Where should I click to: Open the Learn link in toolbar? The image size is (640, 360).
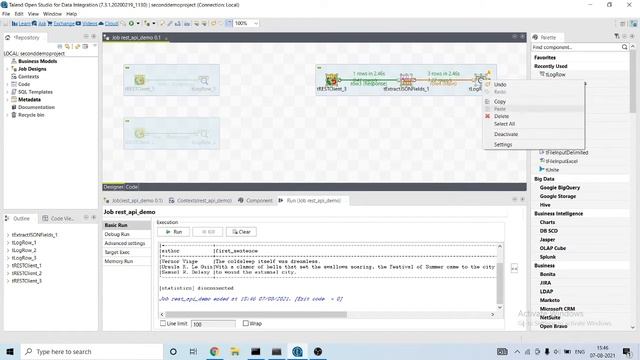pos(21,24)
